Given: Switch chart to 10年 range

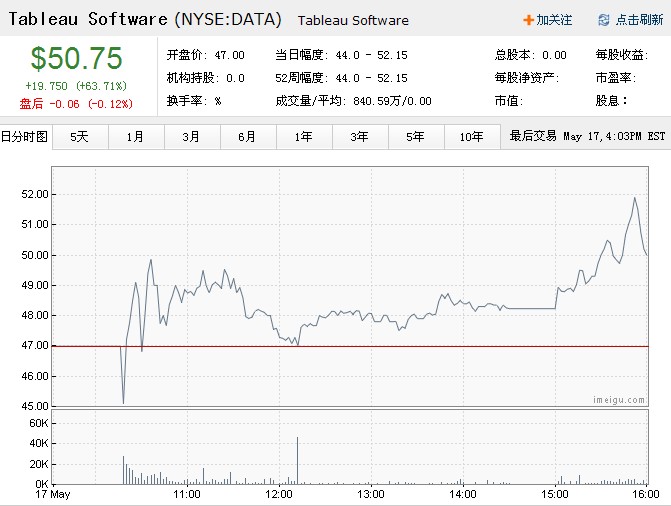Looking at the screenshot, I should [472, 137].
